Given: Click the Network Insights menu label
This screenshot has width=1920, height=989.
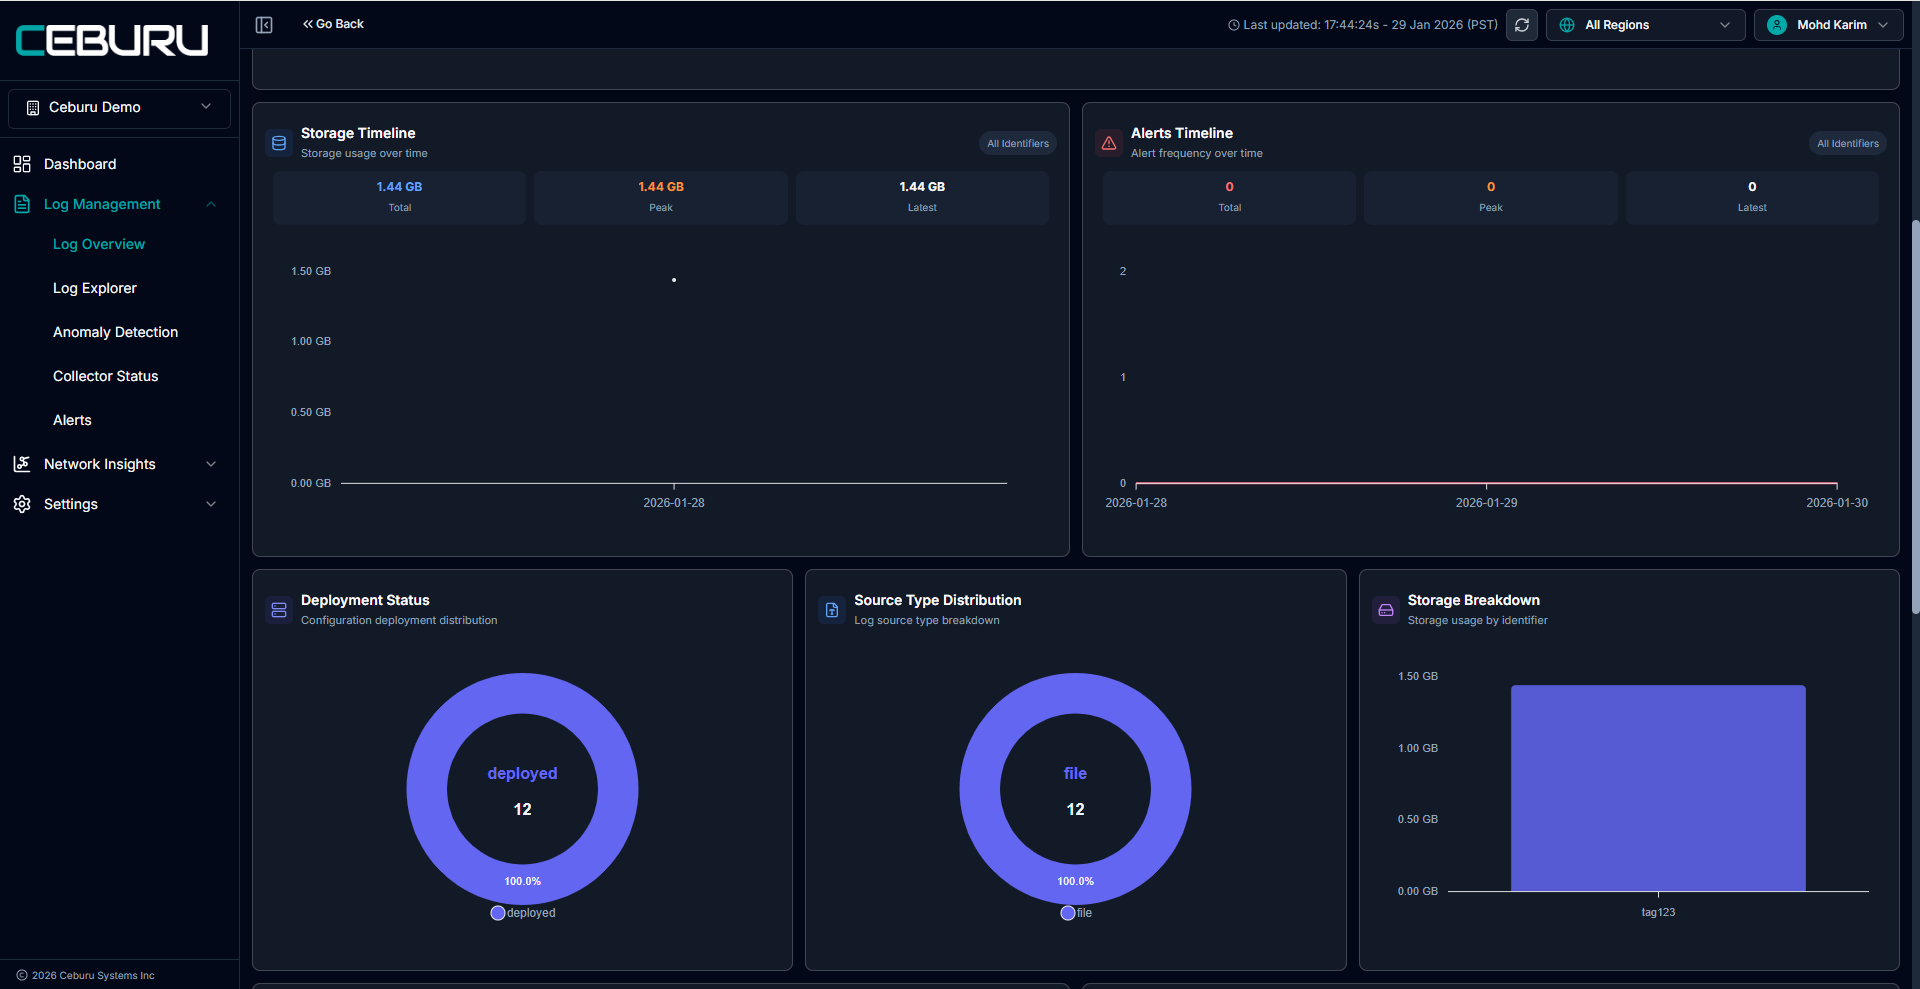Looking at the screenshot, I should 100,464.
